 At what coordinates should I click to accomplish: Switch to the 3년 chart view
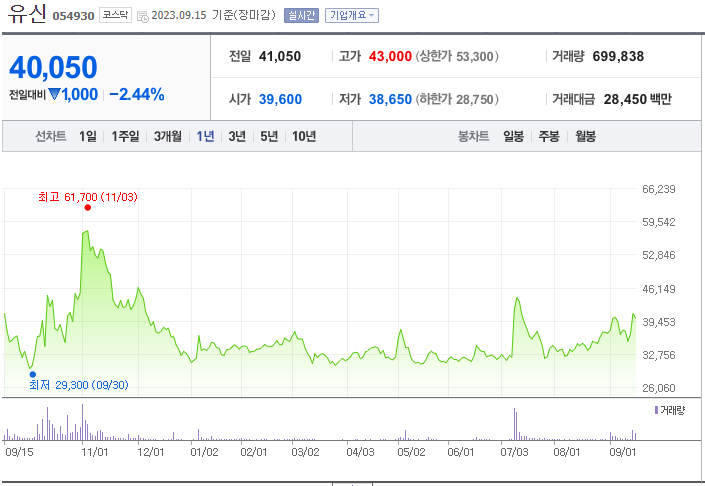click(237, 137)
